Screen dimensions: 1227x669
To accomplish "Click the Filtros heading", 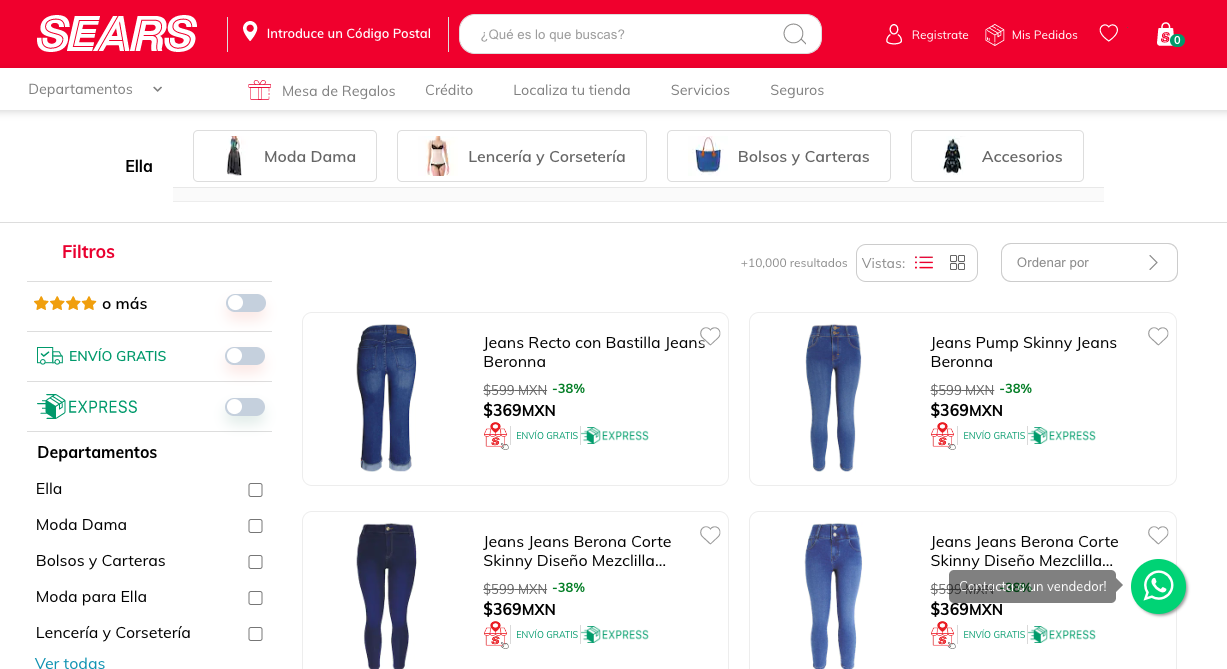I will click(88, 252).
